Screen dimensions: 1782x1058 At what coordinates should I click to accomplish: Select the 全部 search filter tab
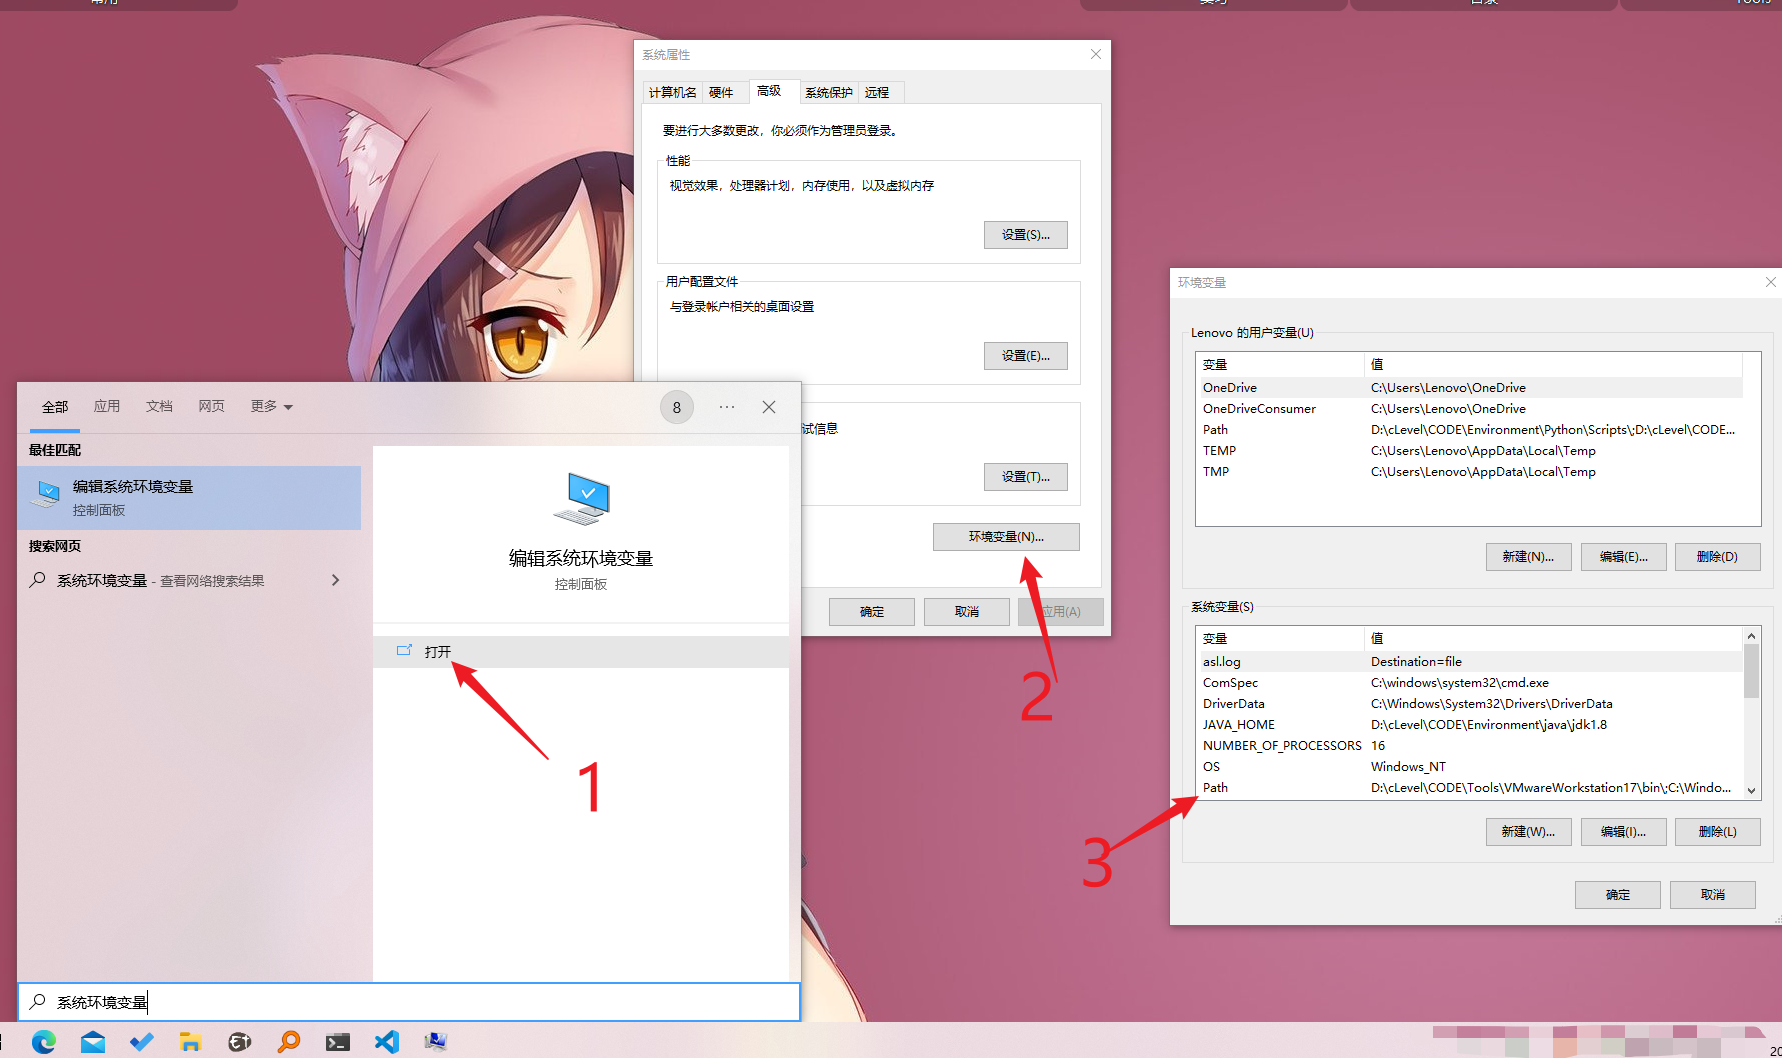(55, 407)
